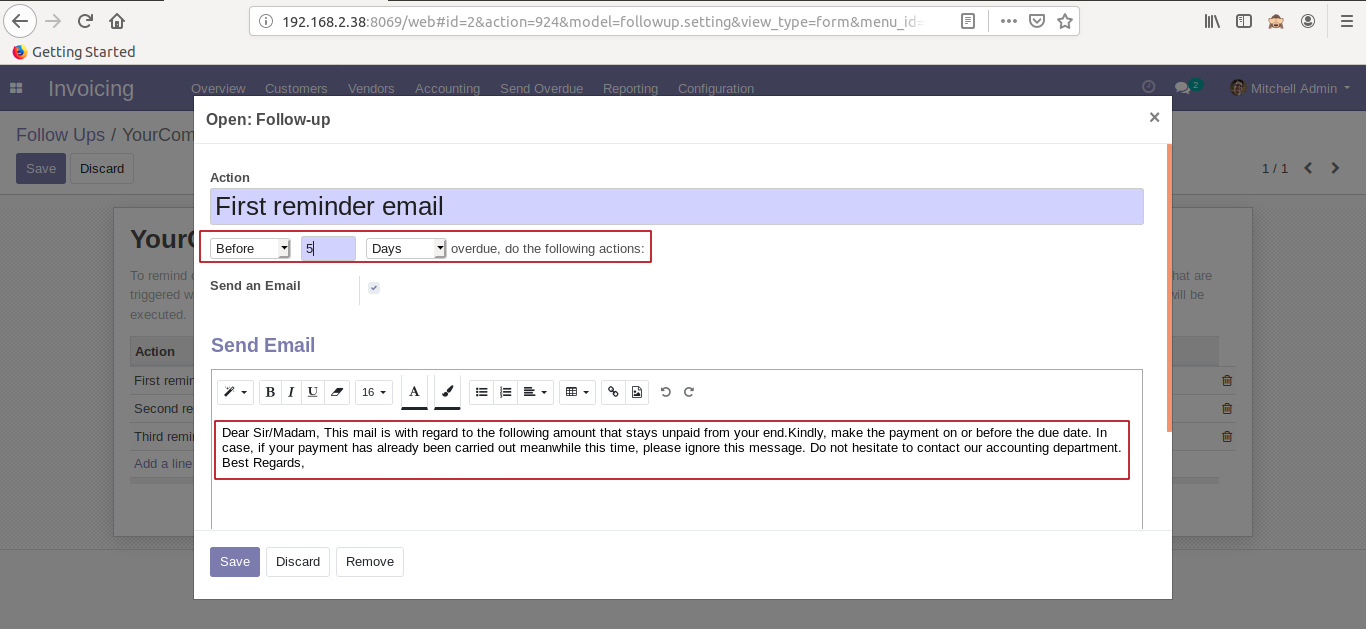This screenshot has width=1366, height=629.
Task: Insert an ordered numbered list
Action: tap(505, 392)
